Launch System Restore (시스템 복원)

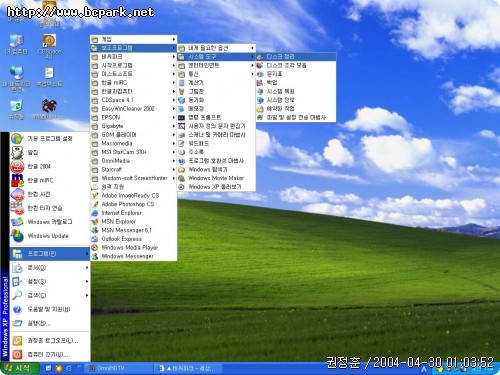tap(296, 91)
